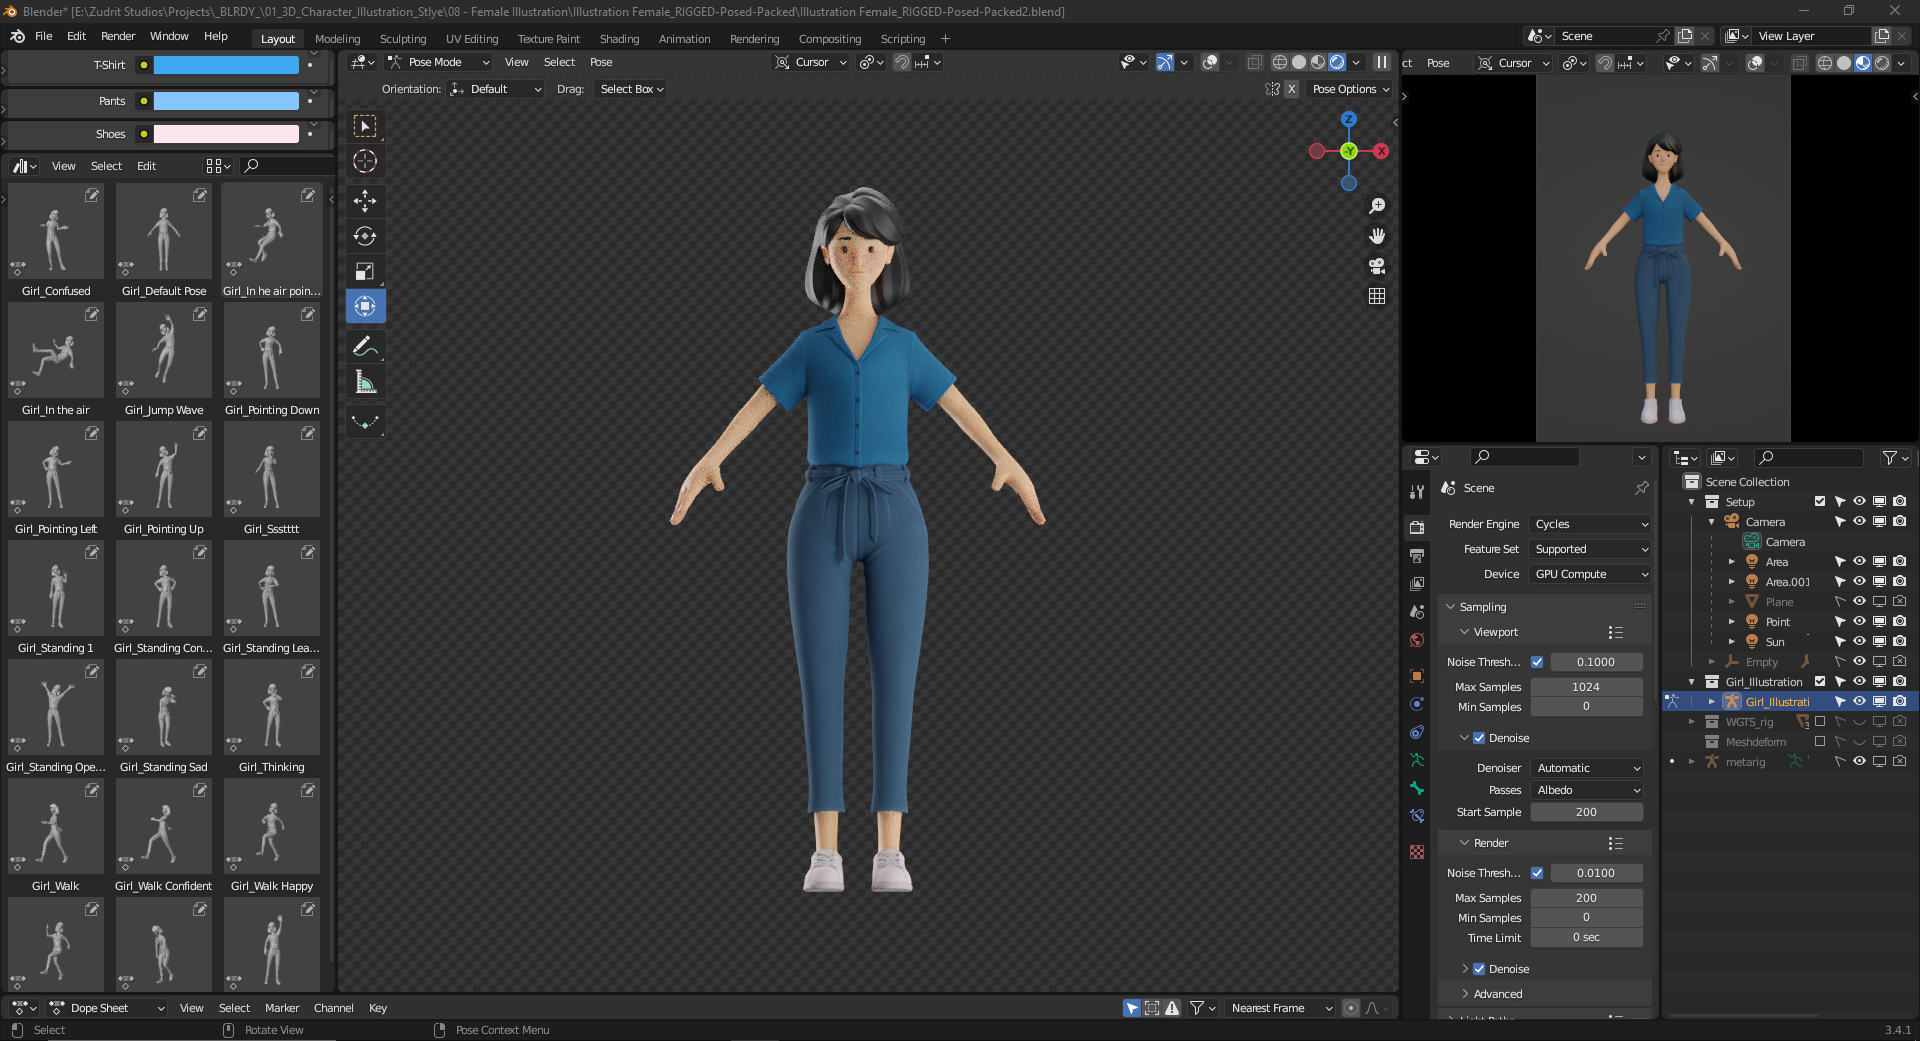Click the Marker menu in Dope Sheet

coord(281,1008)
